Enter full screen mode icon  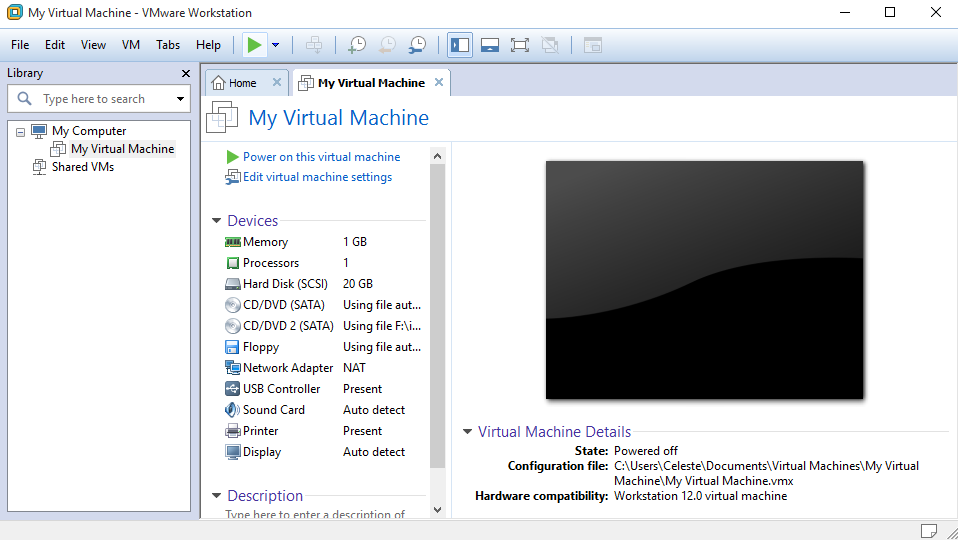pos(519,45)
